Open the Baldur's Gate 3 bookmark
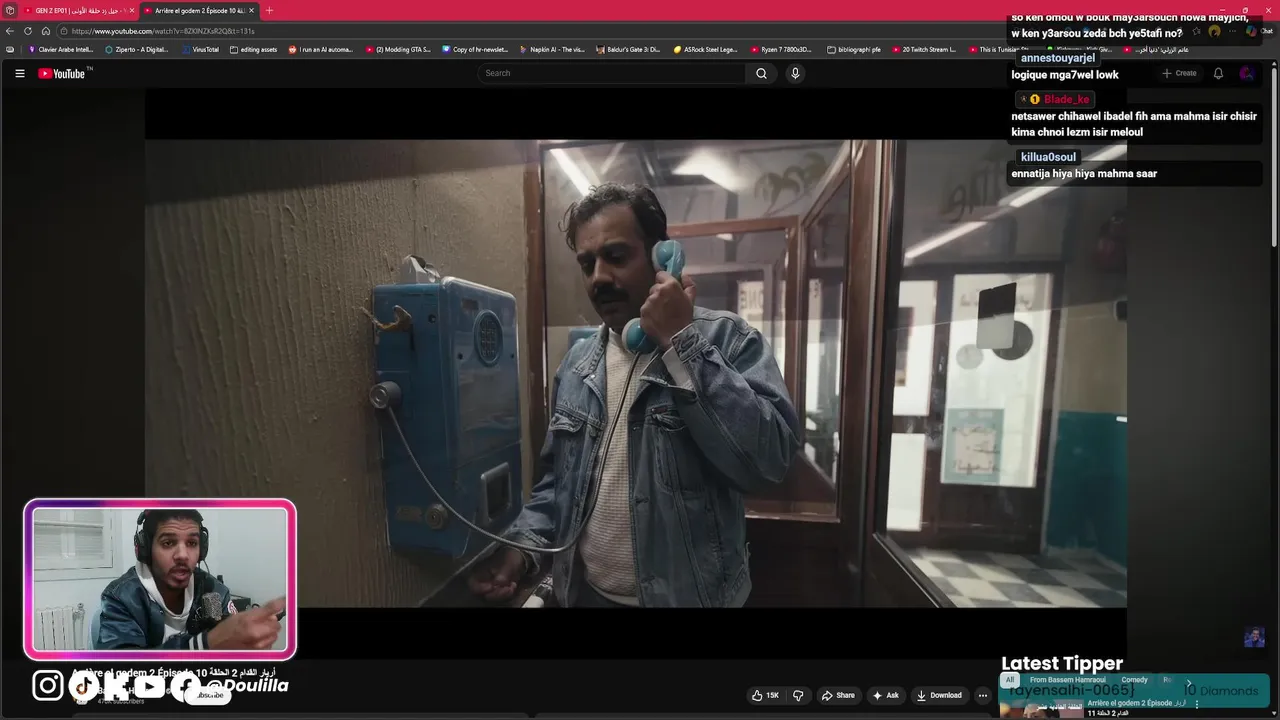1280x720 pixels. click(x=628, y=49)
